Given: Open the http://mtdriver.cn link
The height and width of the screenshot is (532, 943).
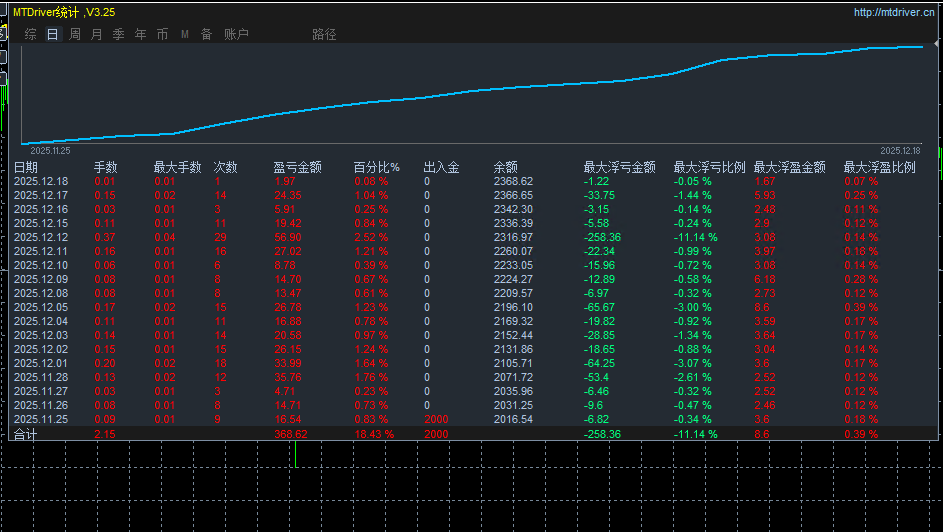Looking at the screenshot, I should (894, 12).
